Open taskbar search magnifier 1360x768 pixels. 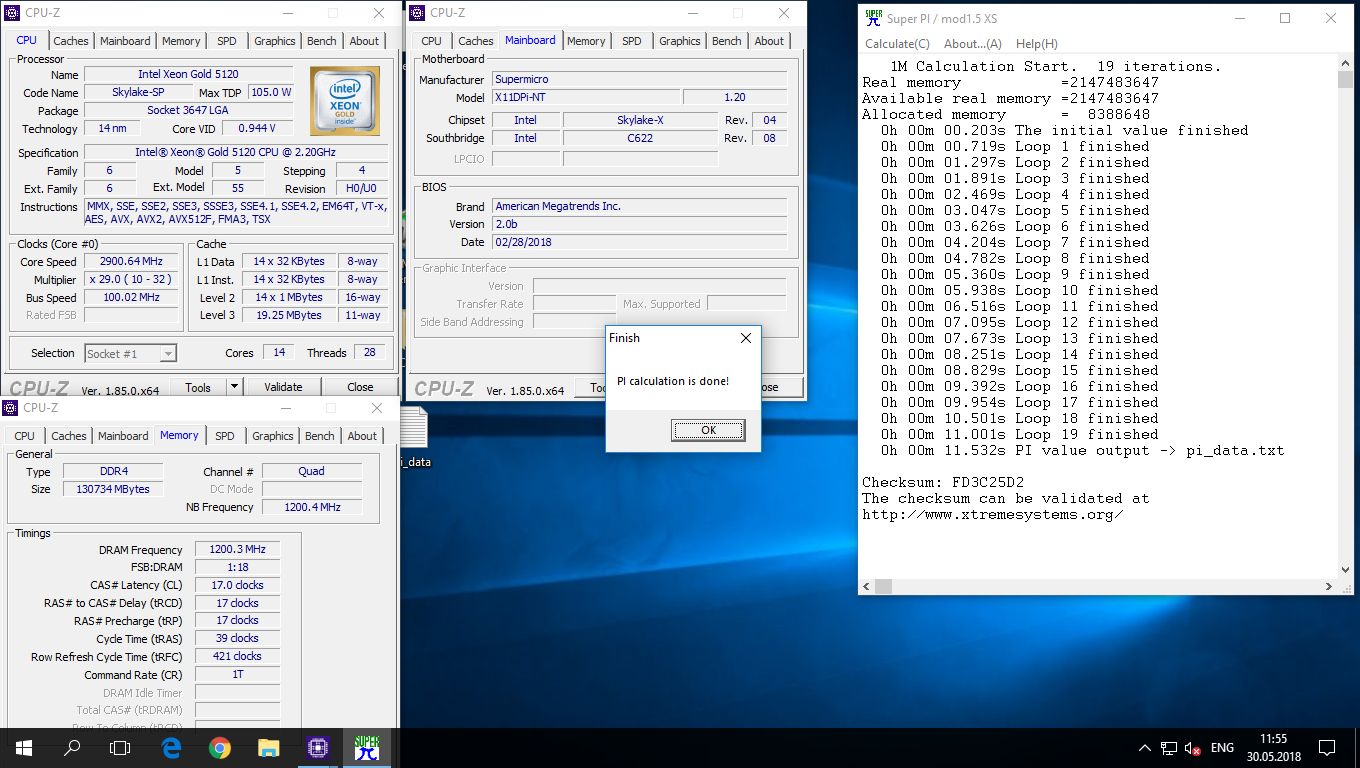72,747
